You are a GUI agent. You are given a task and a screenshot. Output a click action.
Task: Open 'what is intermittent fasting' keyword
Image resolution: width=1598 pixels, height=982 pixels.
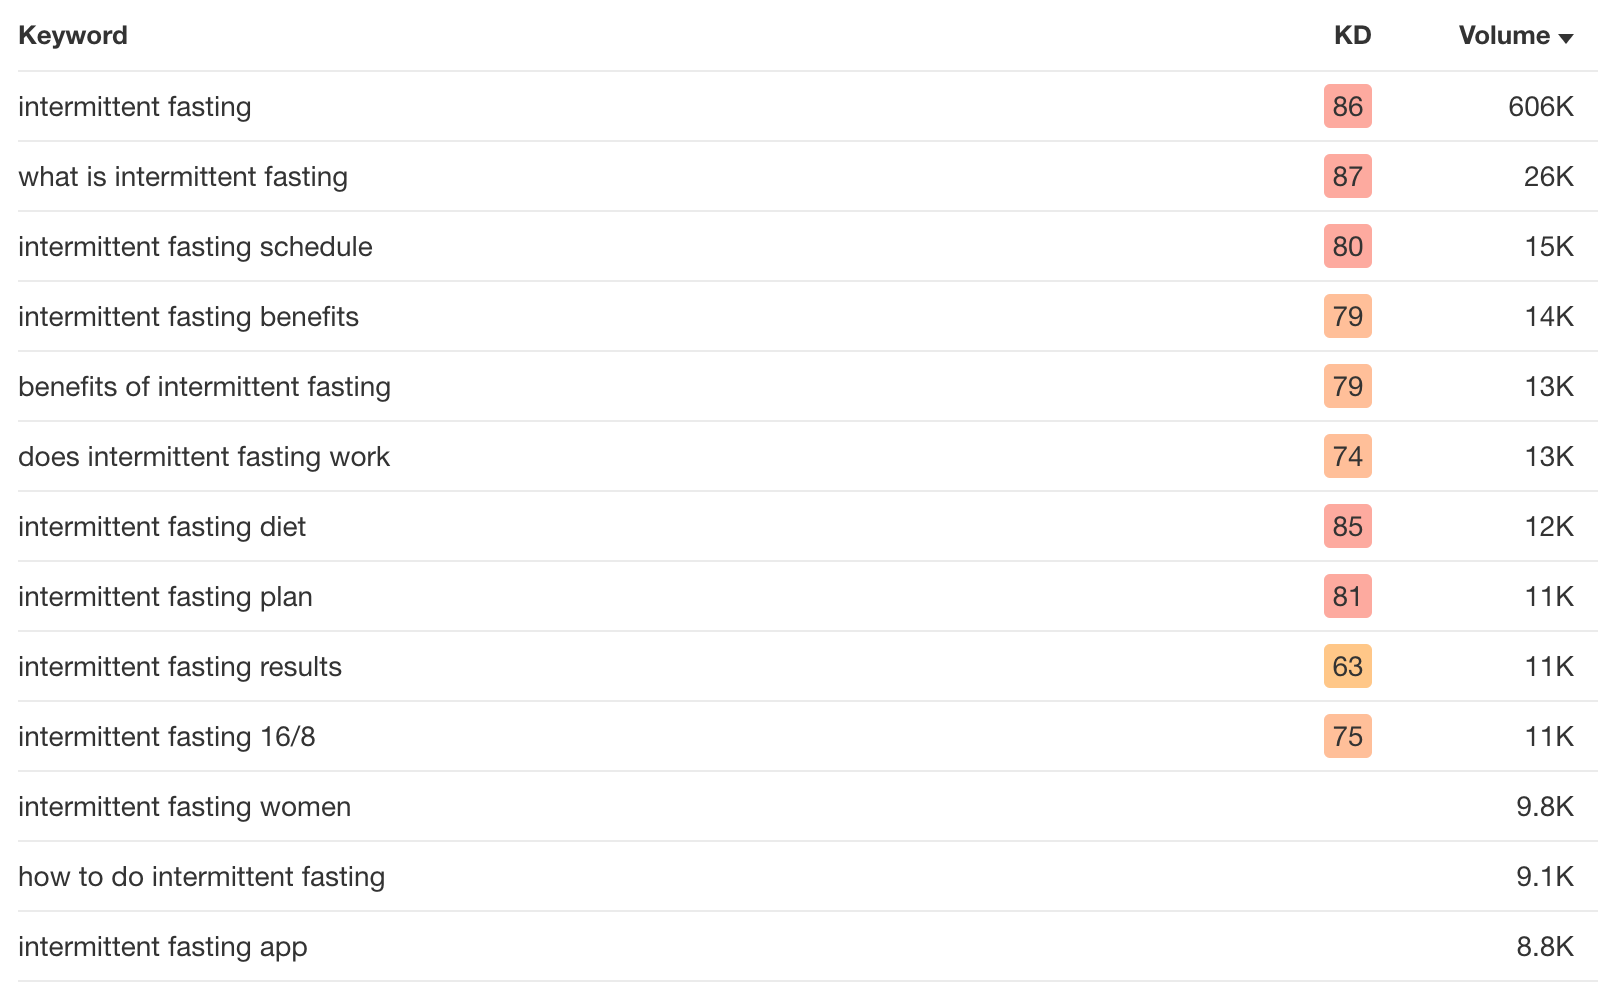point(183,177)
